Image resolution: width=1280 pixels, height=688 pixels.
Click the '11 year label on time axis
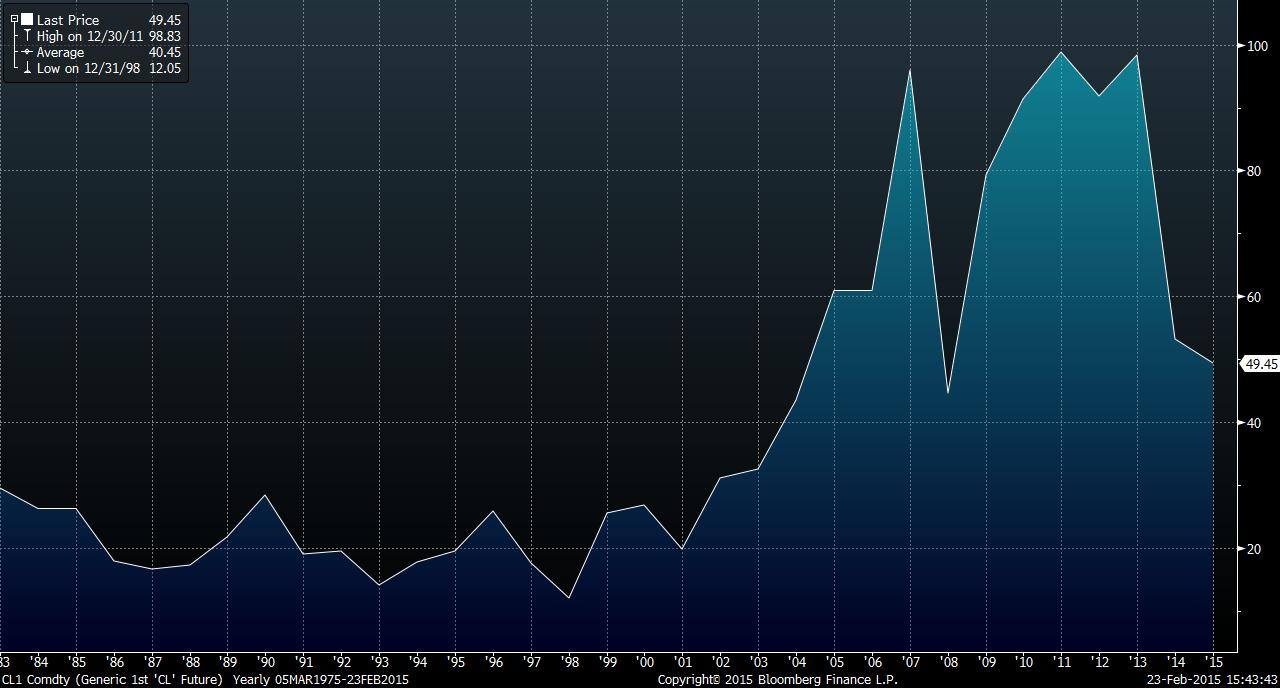point(1061,662)
